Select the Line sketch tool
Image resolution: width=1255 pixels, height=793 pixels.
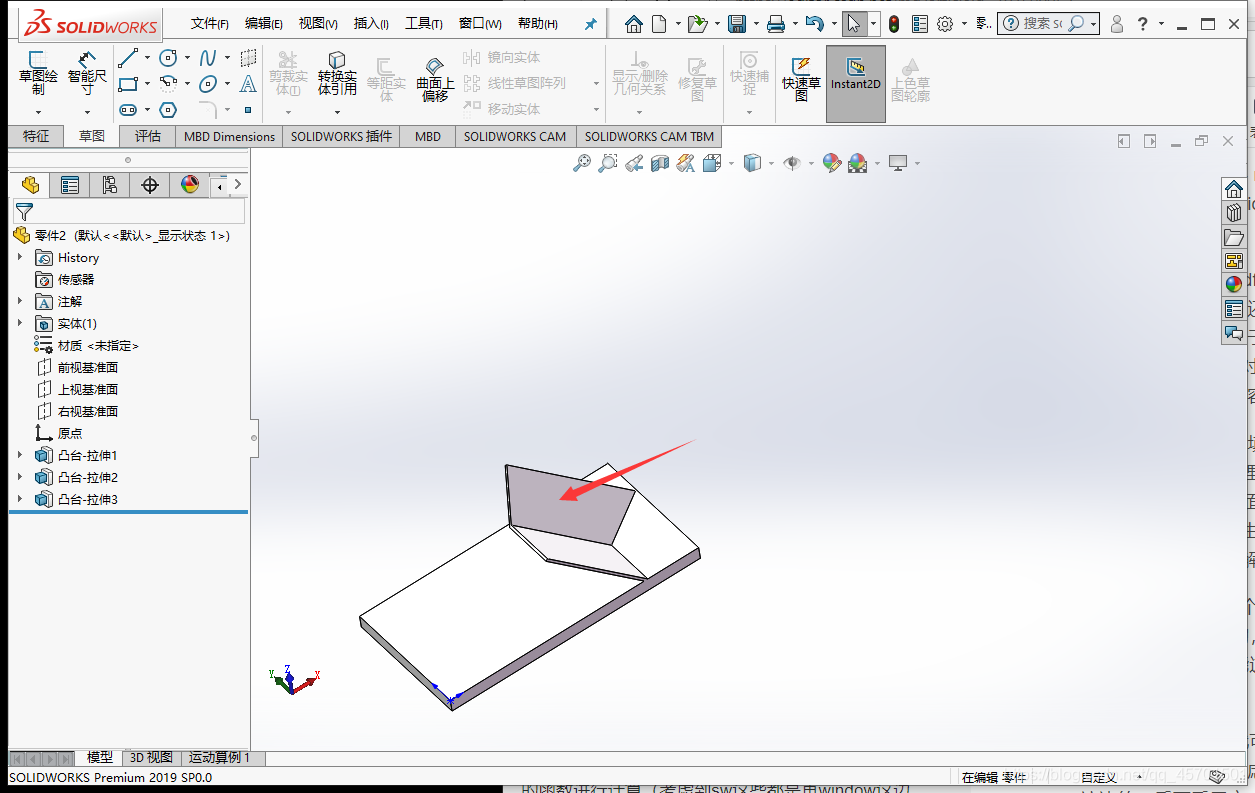(x=128, y=58)
